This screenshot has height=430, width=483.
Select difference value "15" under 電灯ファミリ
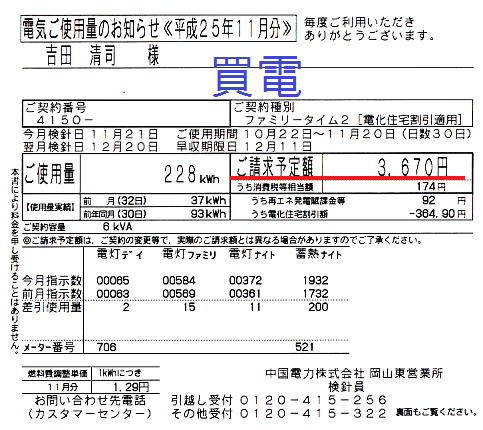pos(189,307)
